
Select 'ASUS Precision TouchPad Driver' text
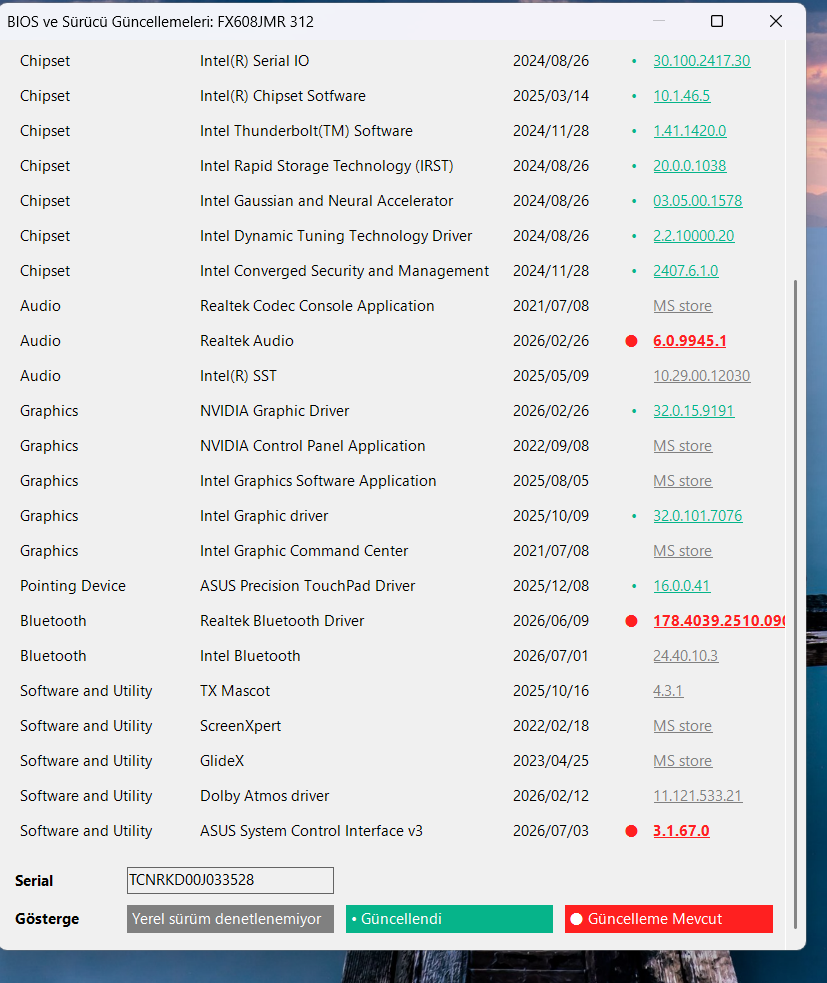tap(308, 586)
